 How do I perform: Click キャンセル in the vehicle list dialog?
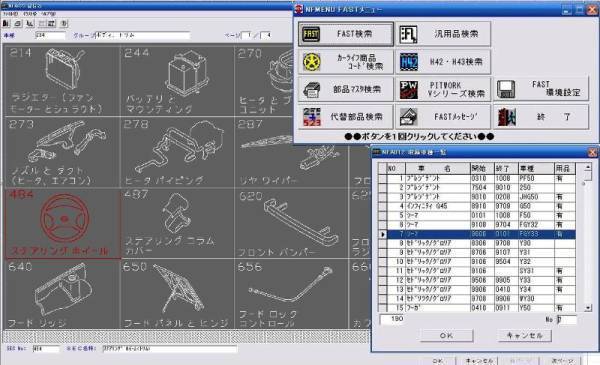(525, 336)
